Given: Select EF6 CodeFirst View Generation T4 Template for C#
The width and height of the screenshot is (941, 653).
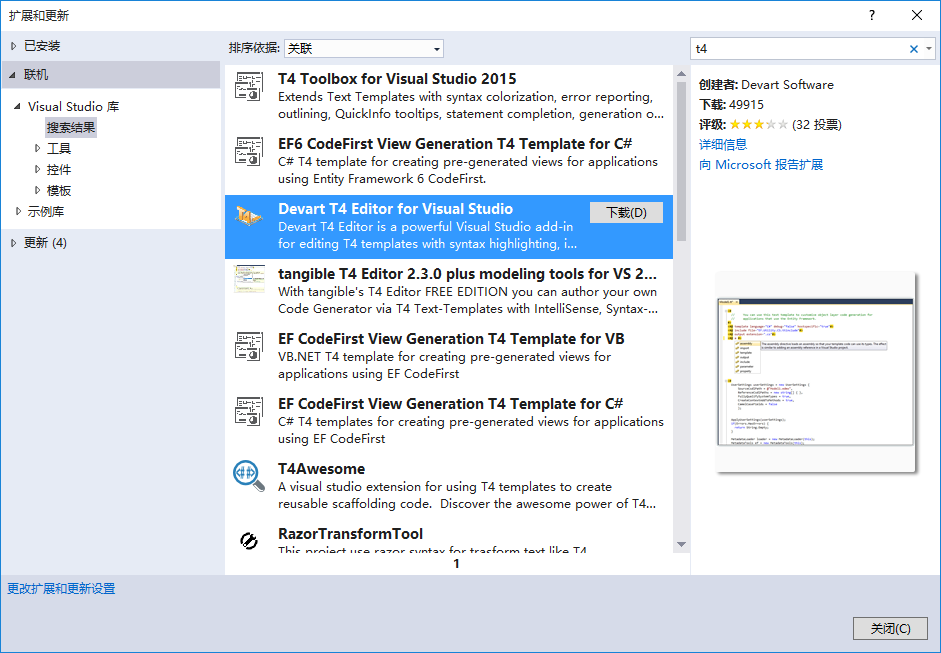Looking at the screenshot, I should point(454,144).
